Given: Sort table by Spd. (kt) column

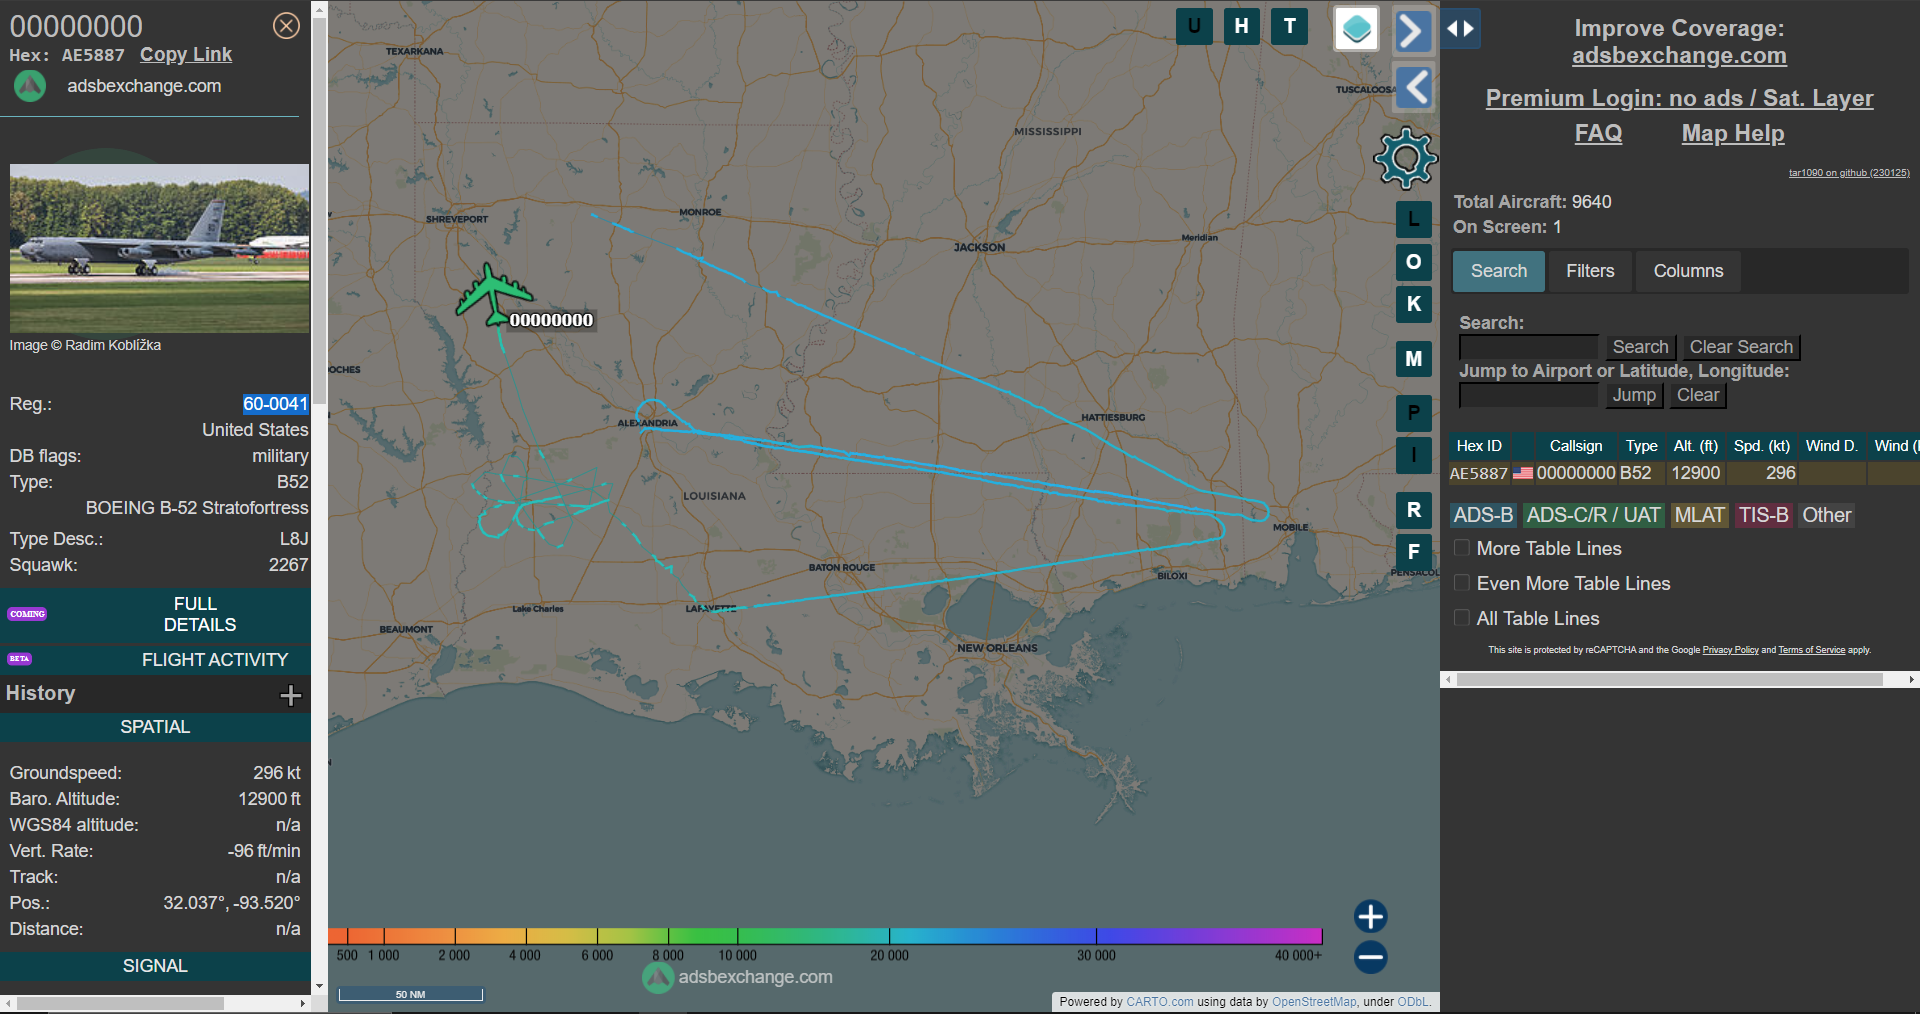Looking at the screenshot, I should pyautogui.click(x=1761, y=446).
